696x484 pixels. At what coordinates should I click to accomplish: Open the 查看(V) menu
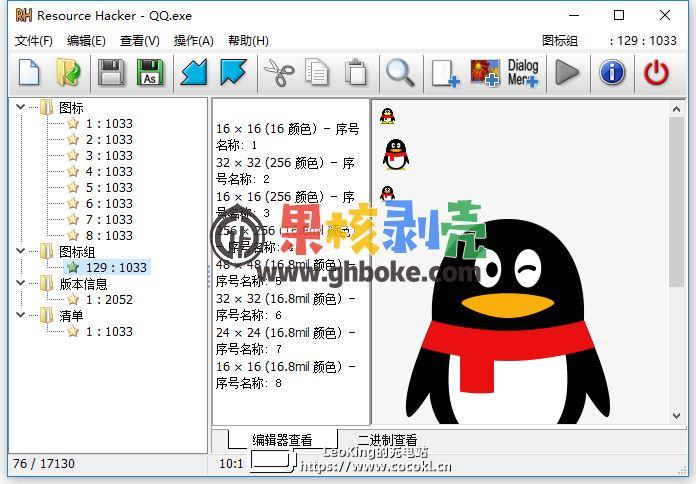[139, 41]
